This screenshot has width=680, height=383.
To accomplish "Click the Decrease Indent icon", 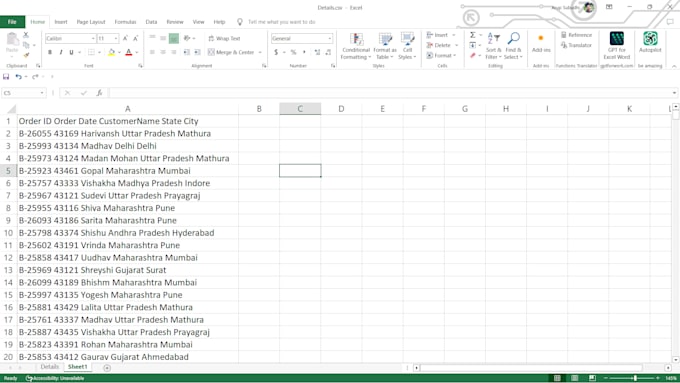I will click(186, 52).
